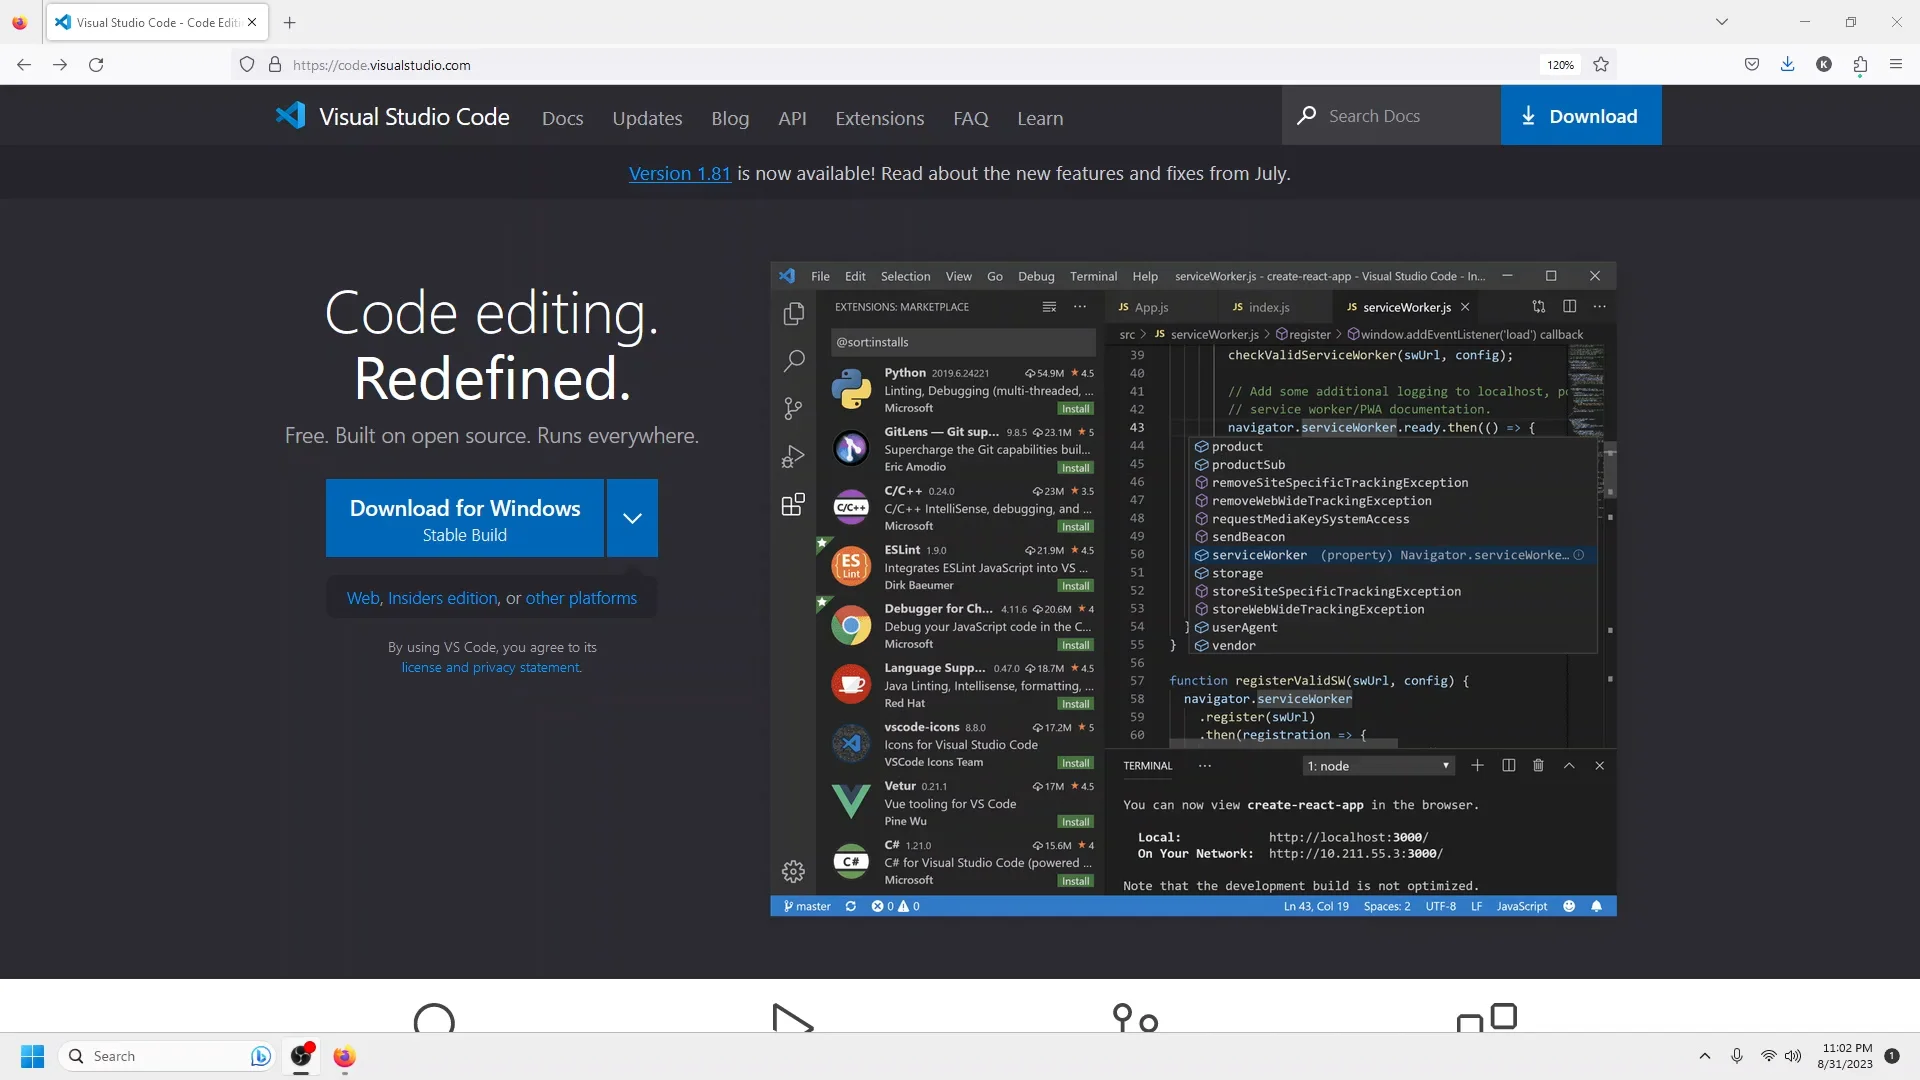Open the '1: node' terminal dropdown
1920x1080 pixels.
[1378, 765]
